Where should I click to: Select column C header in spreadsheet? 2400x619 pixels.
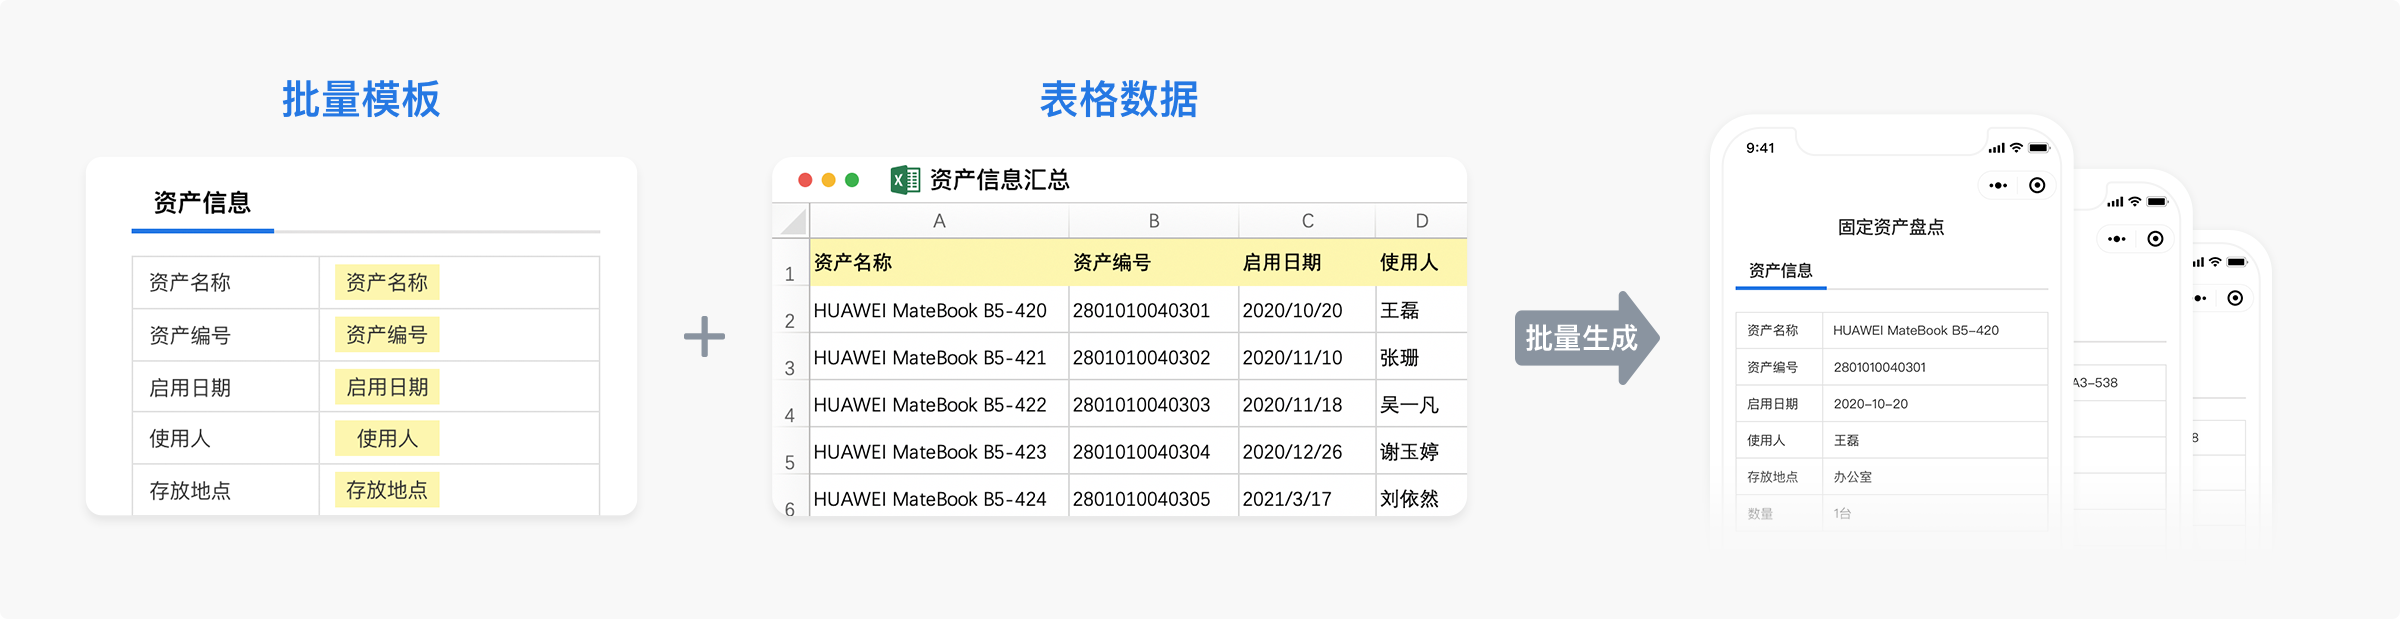click(1307, 221)
